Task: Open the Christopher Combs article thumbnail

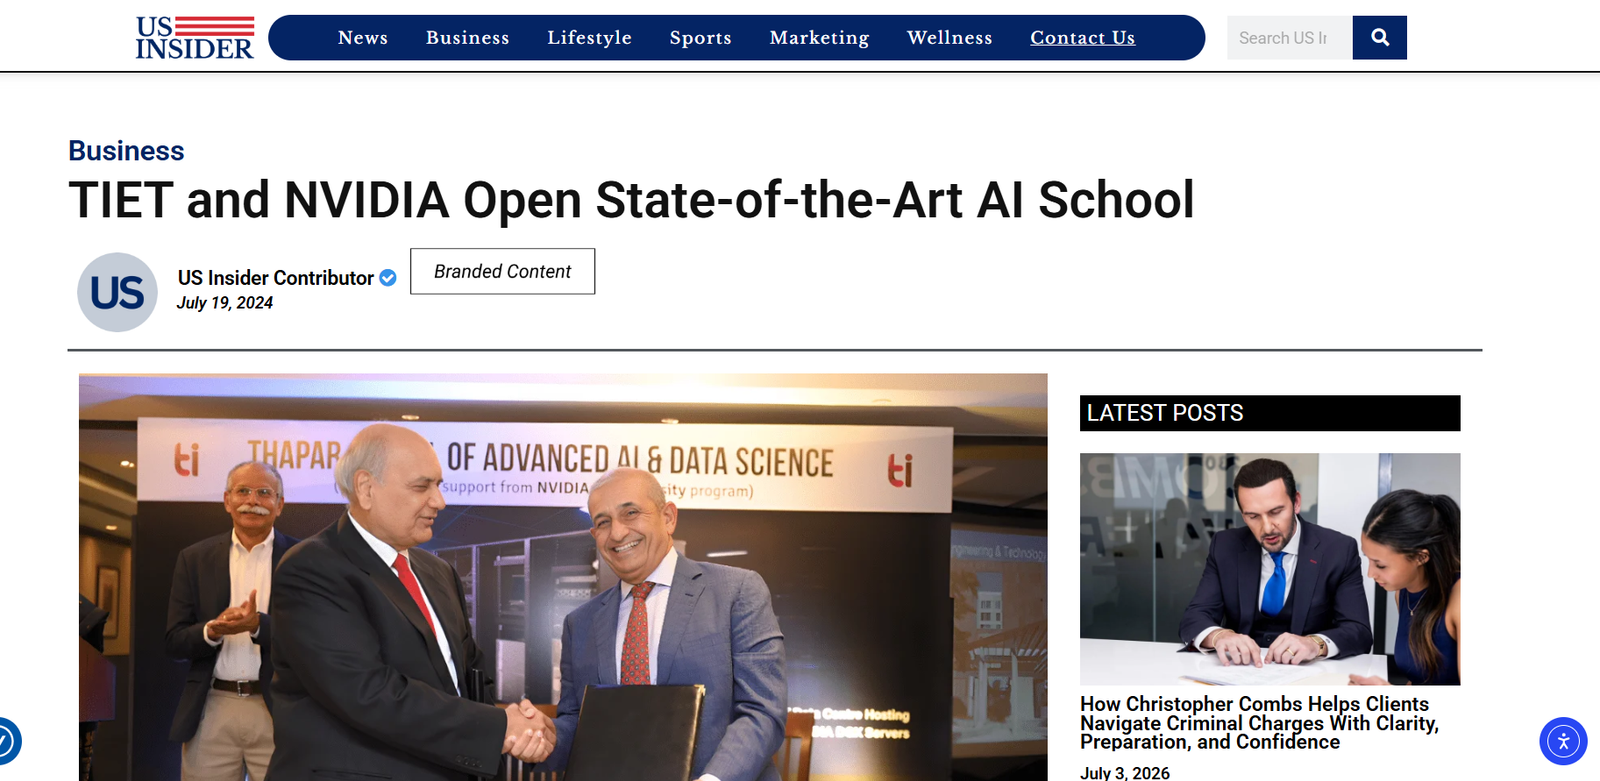Action: 1270,569
